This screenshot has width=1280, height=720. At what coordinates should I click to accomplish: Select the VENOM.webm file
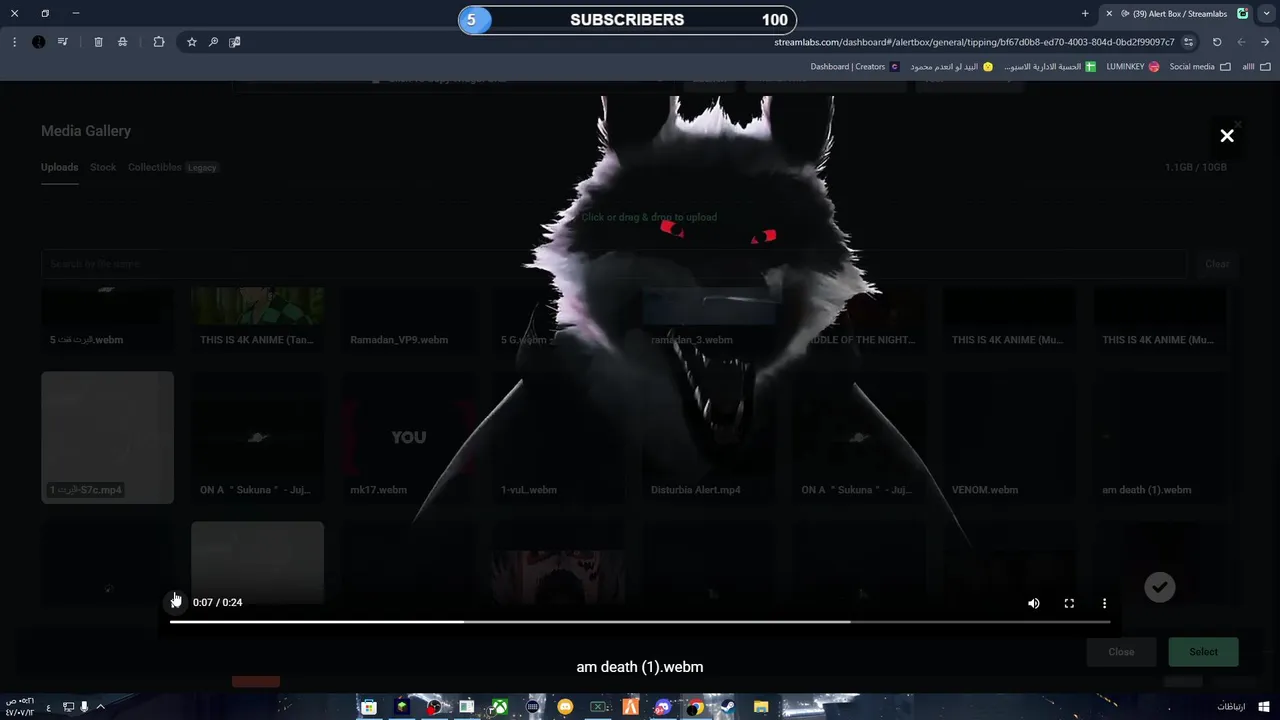1009,437
